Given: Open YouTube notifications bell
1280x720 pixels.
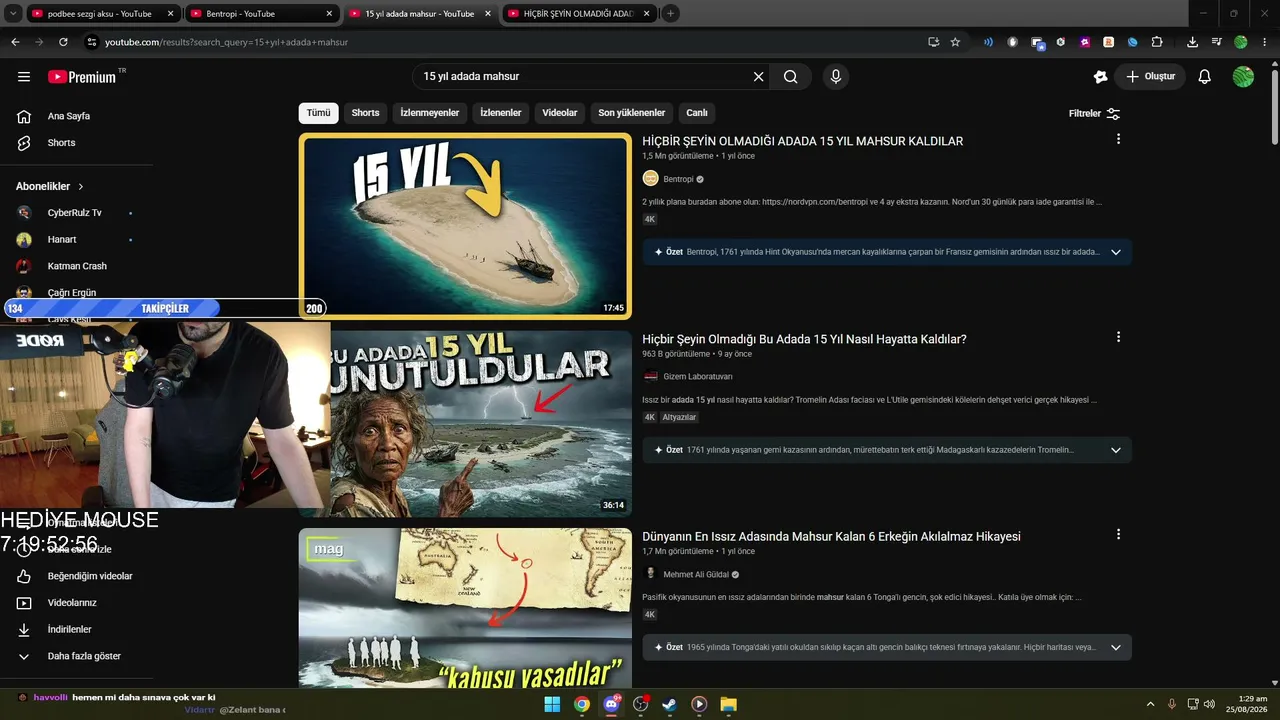Looking at the screenshot, I should (1205, 77).
